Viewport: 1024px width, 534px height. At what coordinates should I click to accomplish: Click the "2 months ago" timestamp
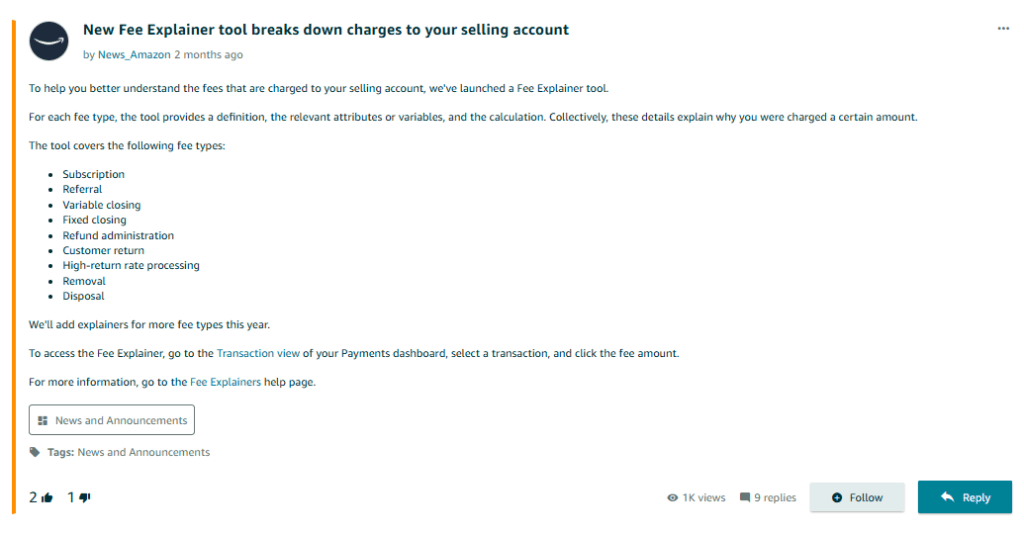click(208, 55)
